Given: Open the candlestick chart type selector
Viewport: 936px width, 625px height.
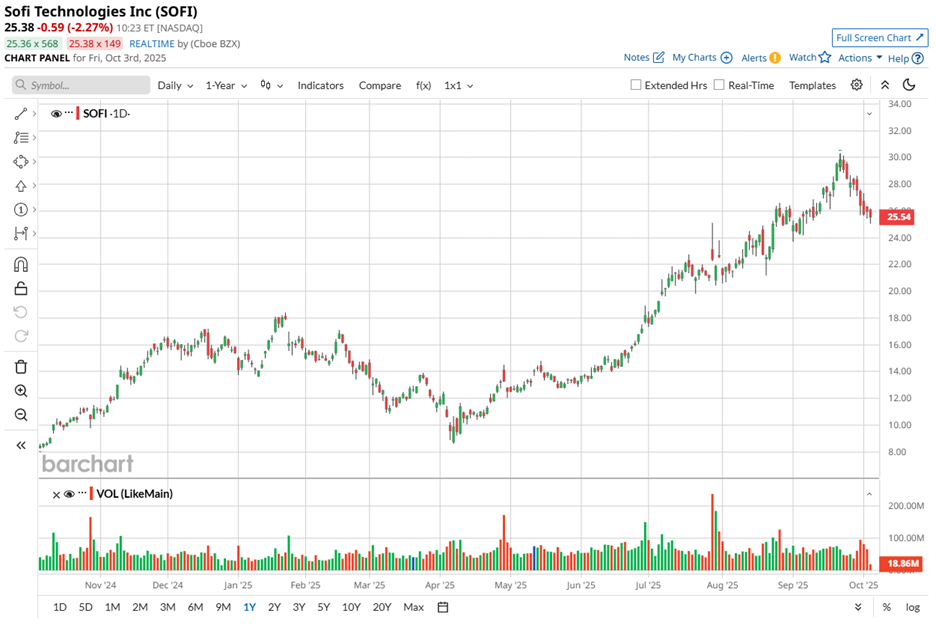Looking at the screenshot, I should (271, 85).
